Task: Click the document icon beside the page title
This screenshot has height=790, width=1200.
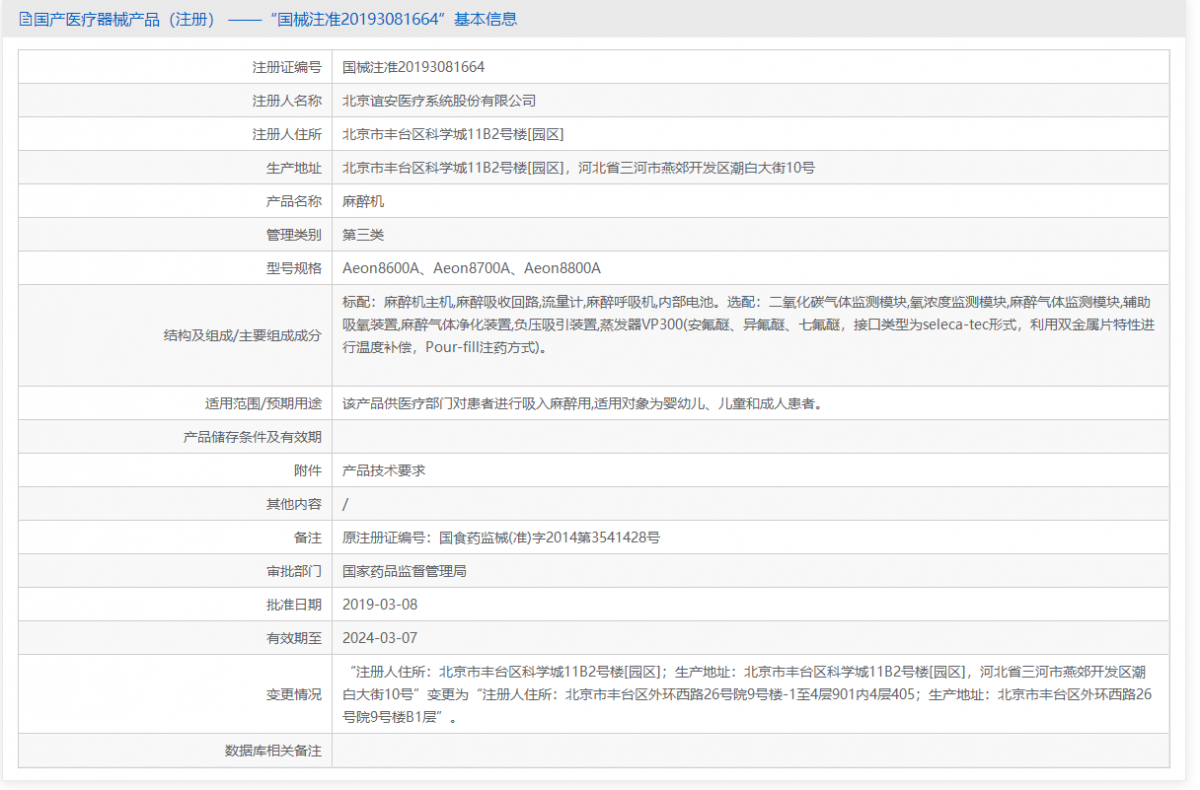Action: click(26, 19)
